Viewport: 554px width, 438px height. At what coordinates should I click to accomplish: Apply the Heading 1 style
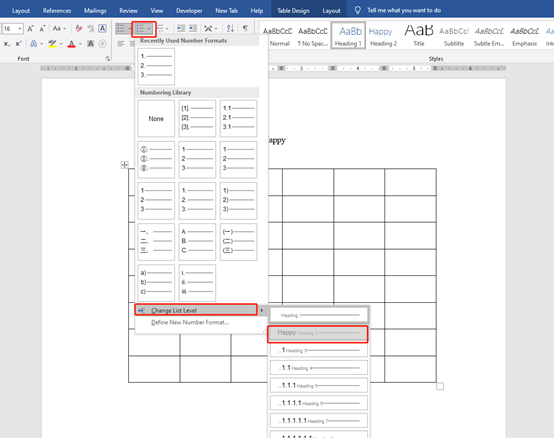coord(348,35)
